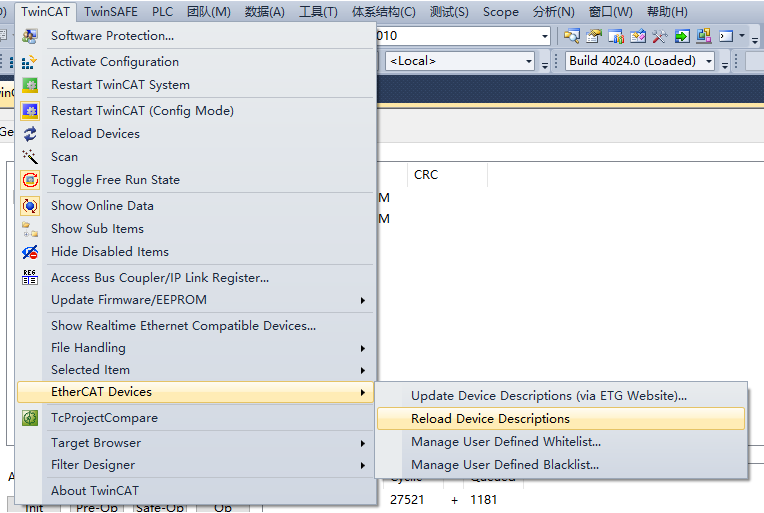Click the queued frame value 1181
Image resolution: width=764 pixels, height=513 pixels.
[484, 500]
